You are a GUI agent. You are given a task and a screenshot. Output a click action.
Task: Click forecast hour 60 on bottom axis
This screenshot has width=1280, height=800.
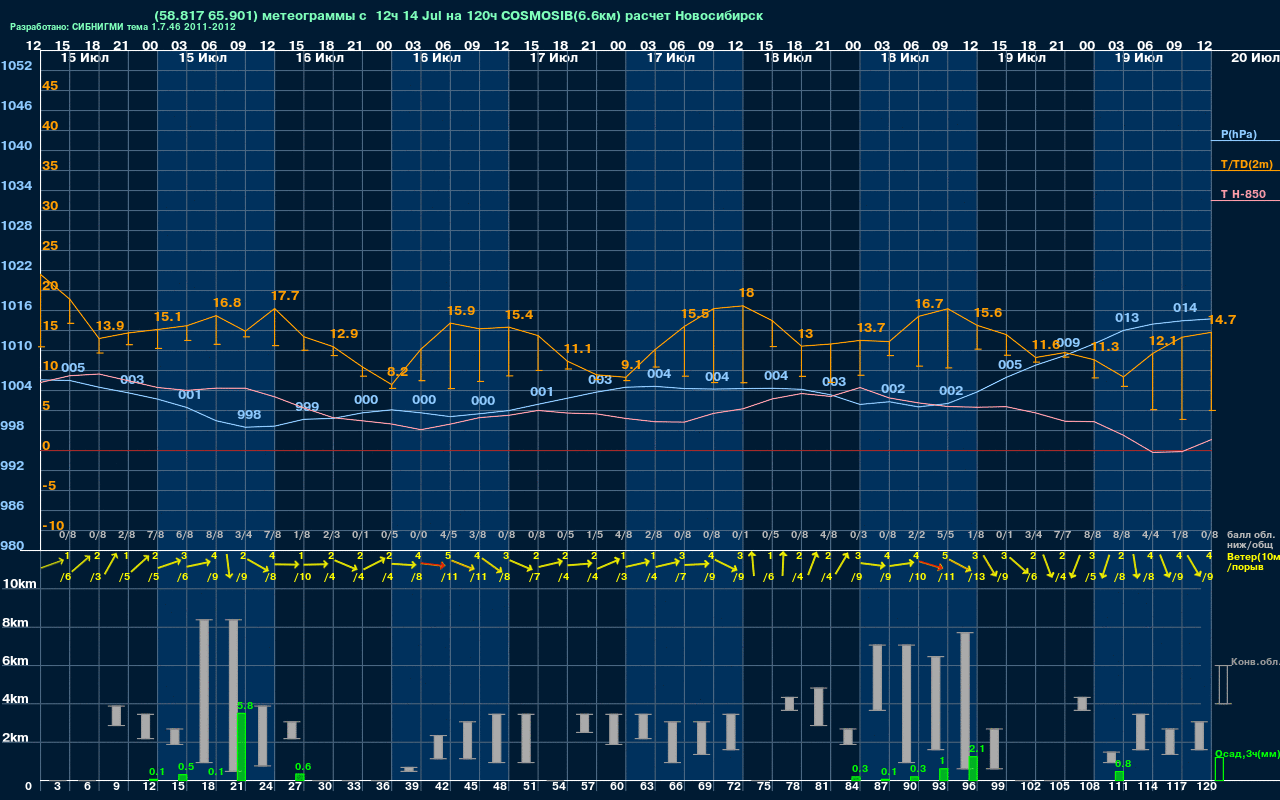point(618,787)
